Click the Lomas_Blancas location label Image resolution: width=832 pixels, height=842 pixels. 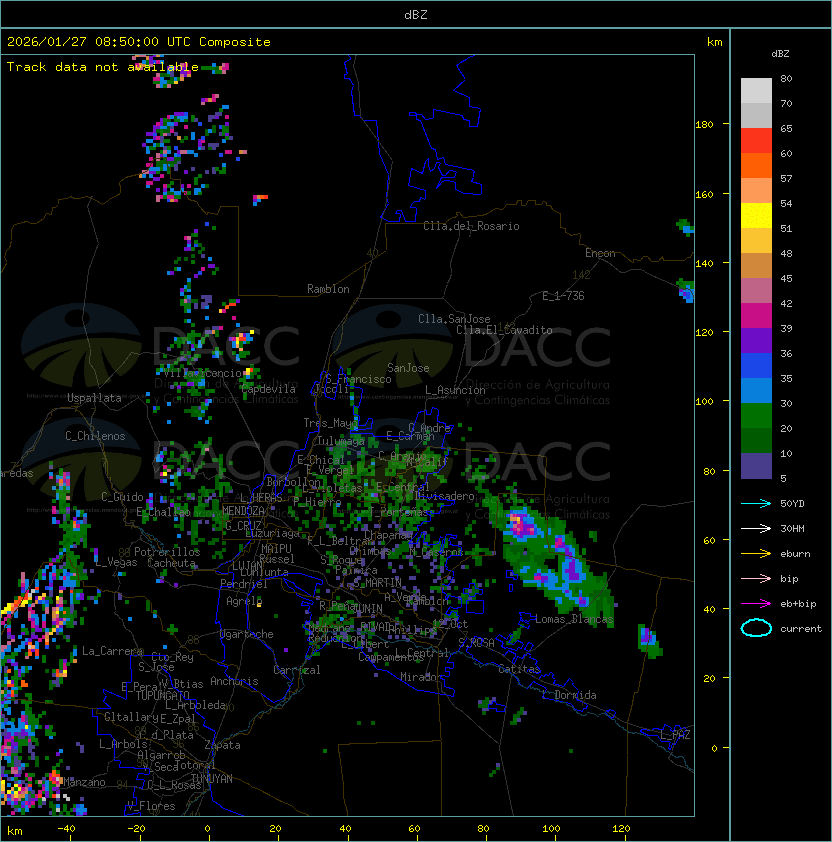pyautogui.click(x=572, y=619)
